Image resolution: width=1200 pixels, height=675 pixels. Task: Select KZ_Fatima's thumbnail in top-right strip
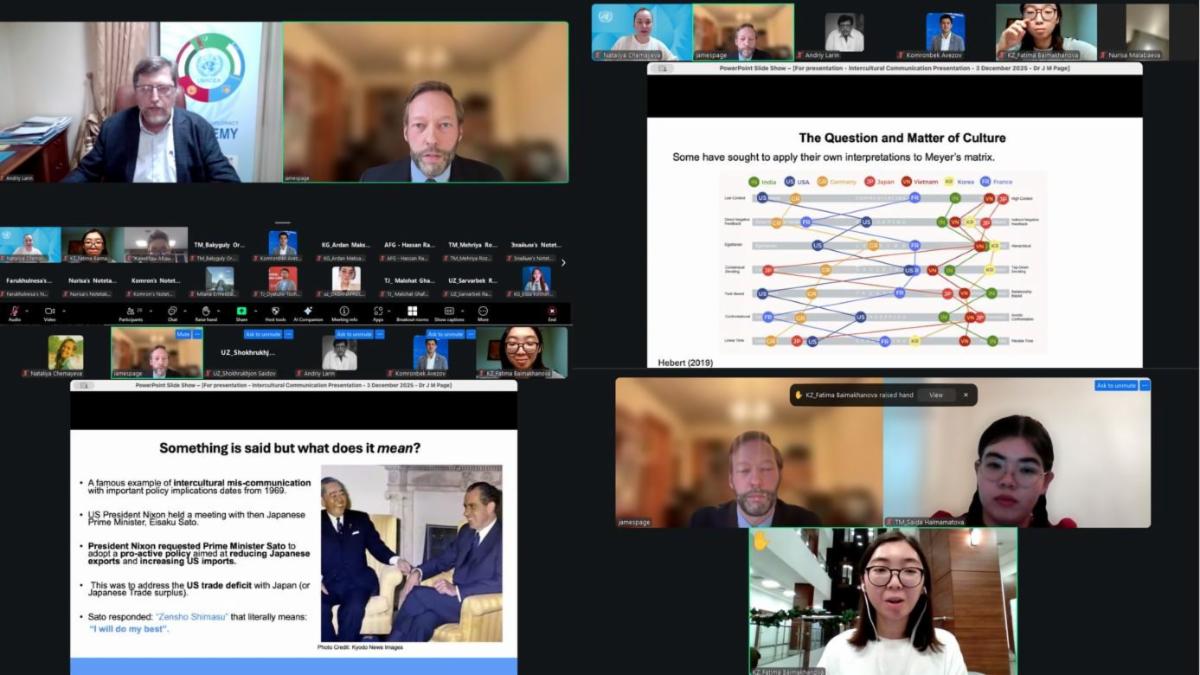[x=1046, y=32]
